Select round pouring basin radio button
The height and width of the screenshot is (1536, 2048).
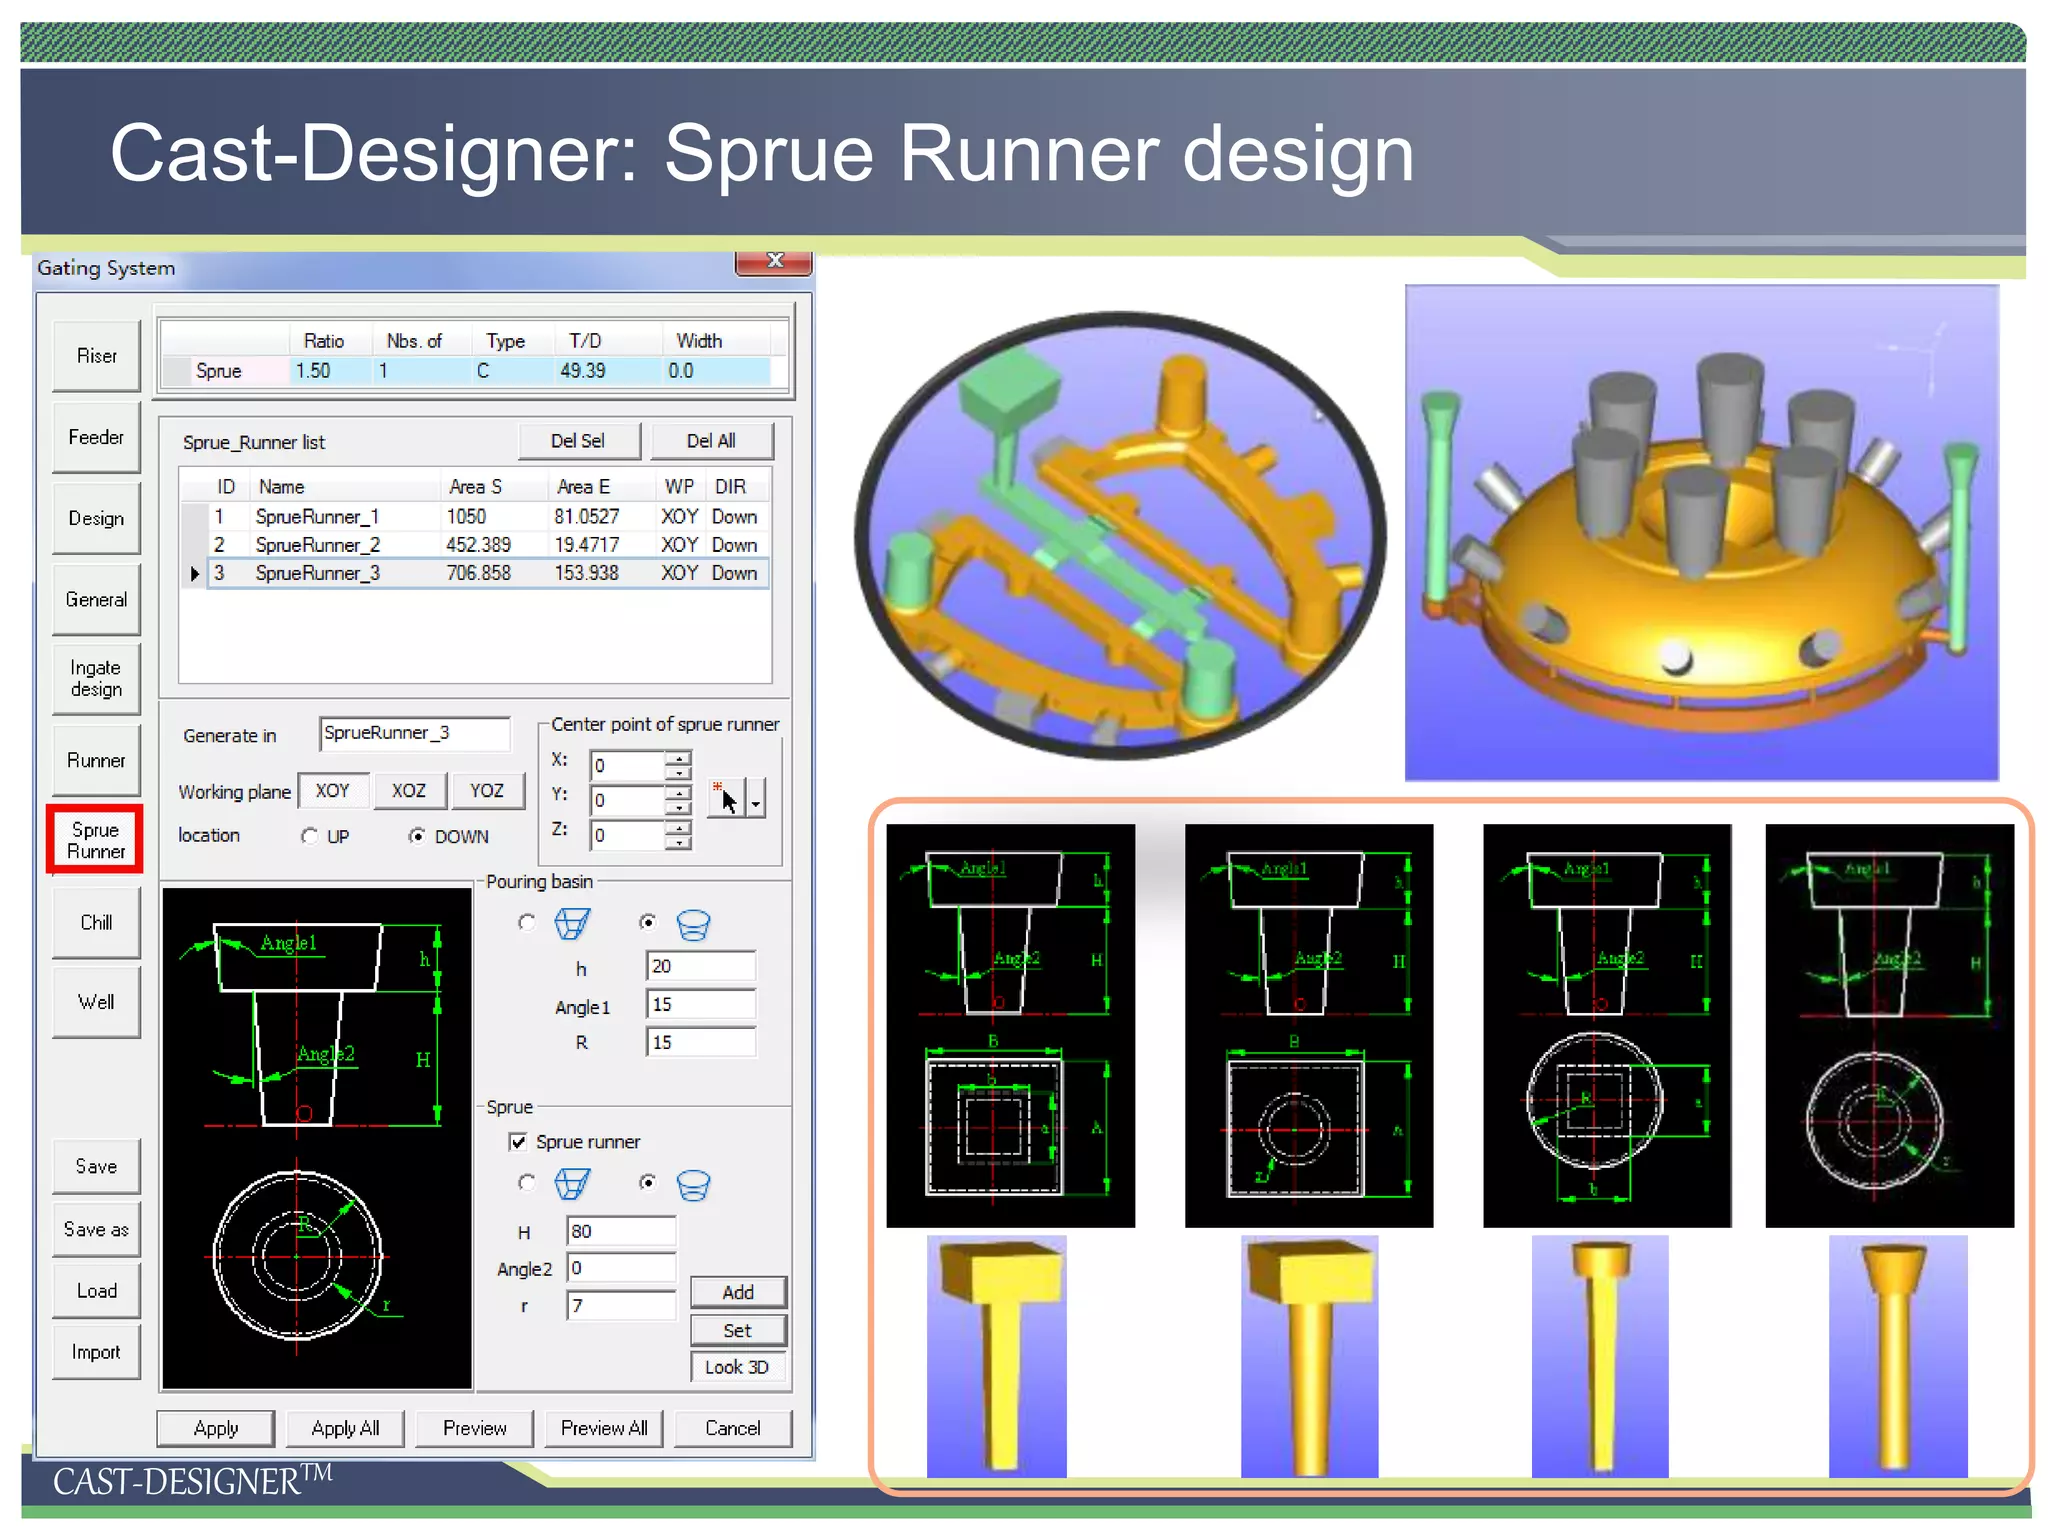tap(648, 922)
